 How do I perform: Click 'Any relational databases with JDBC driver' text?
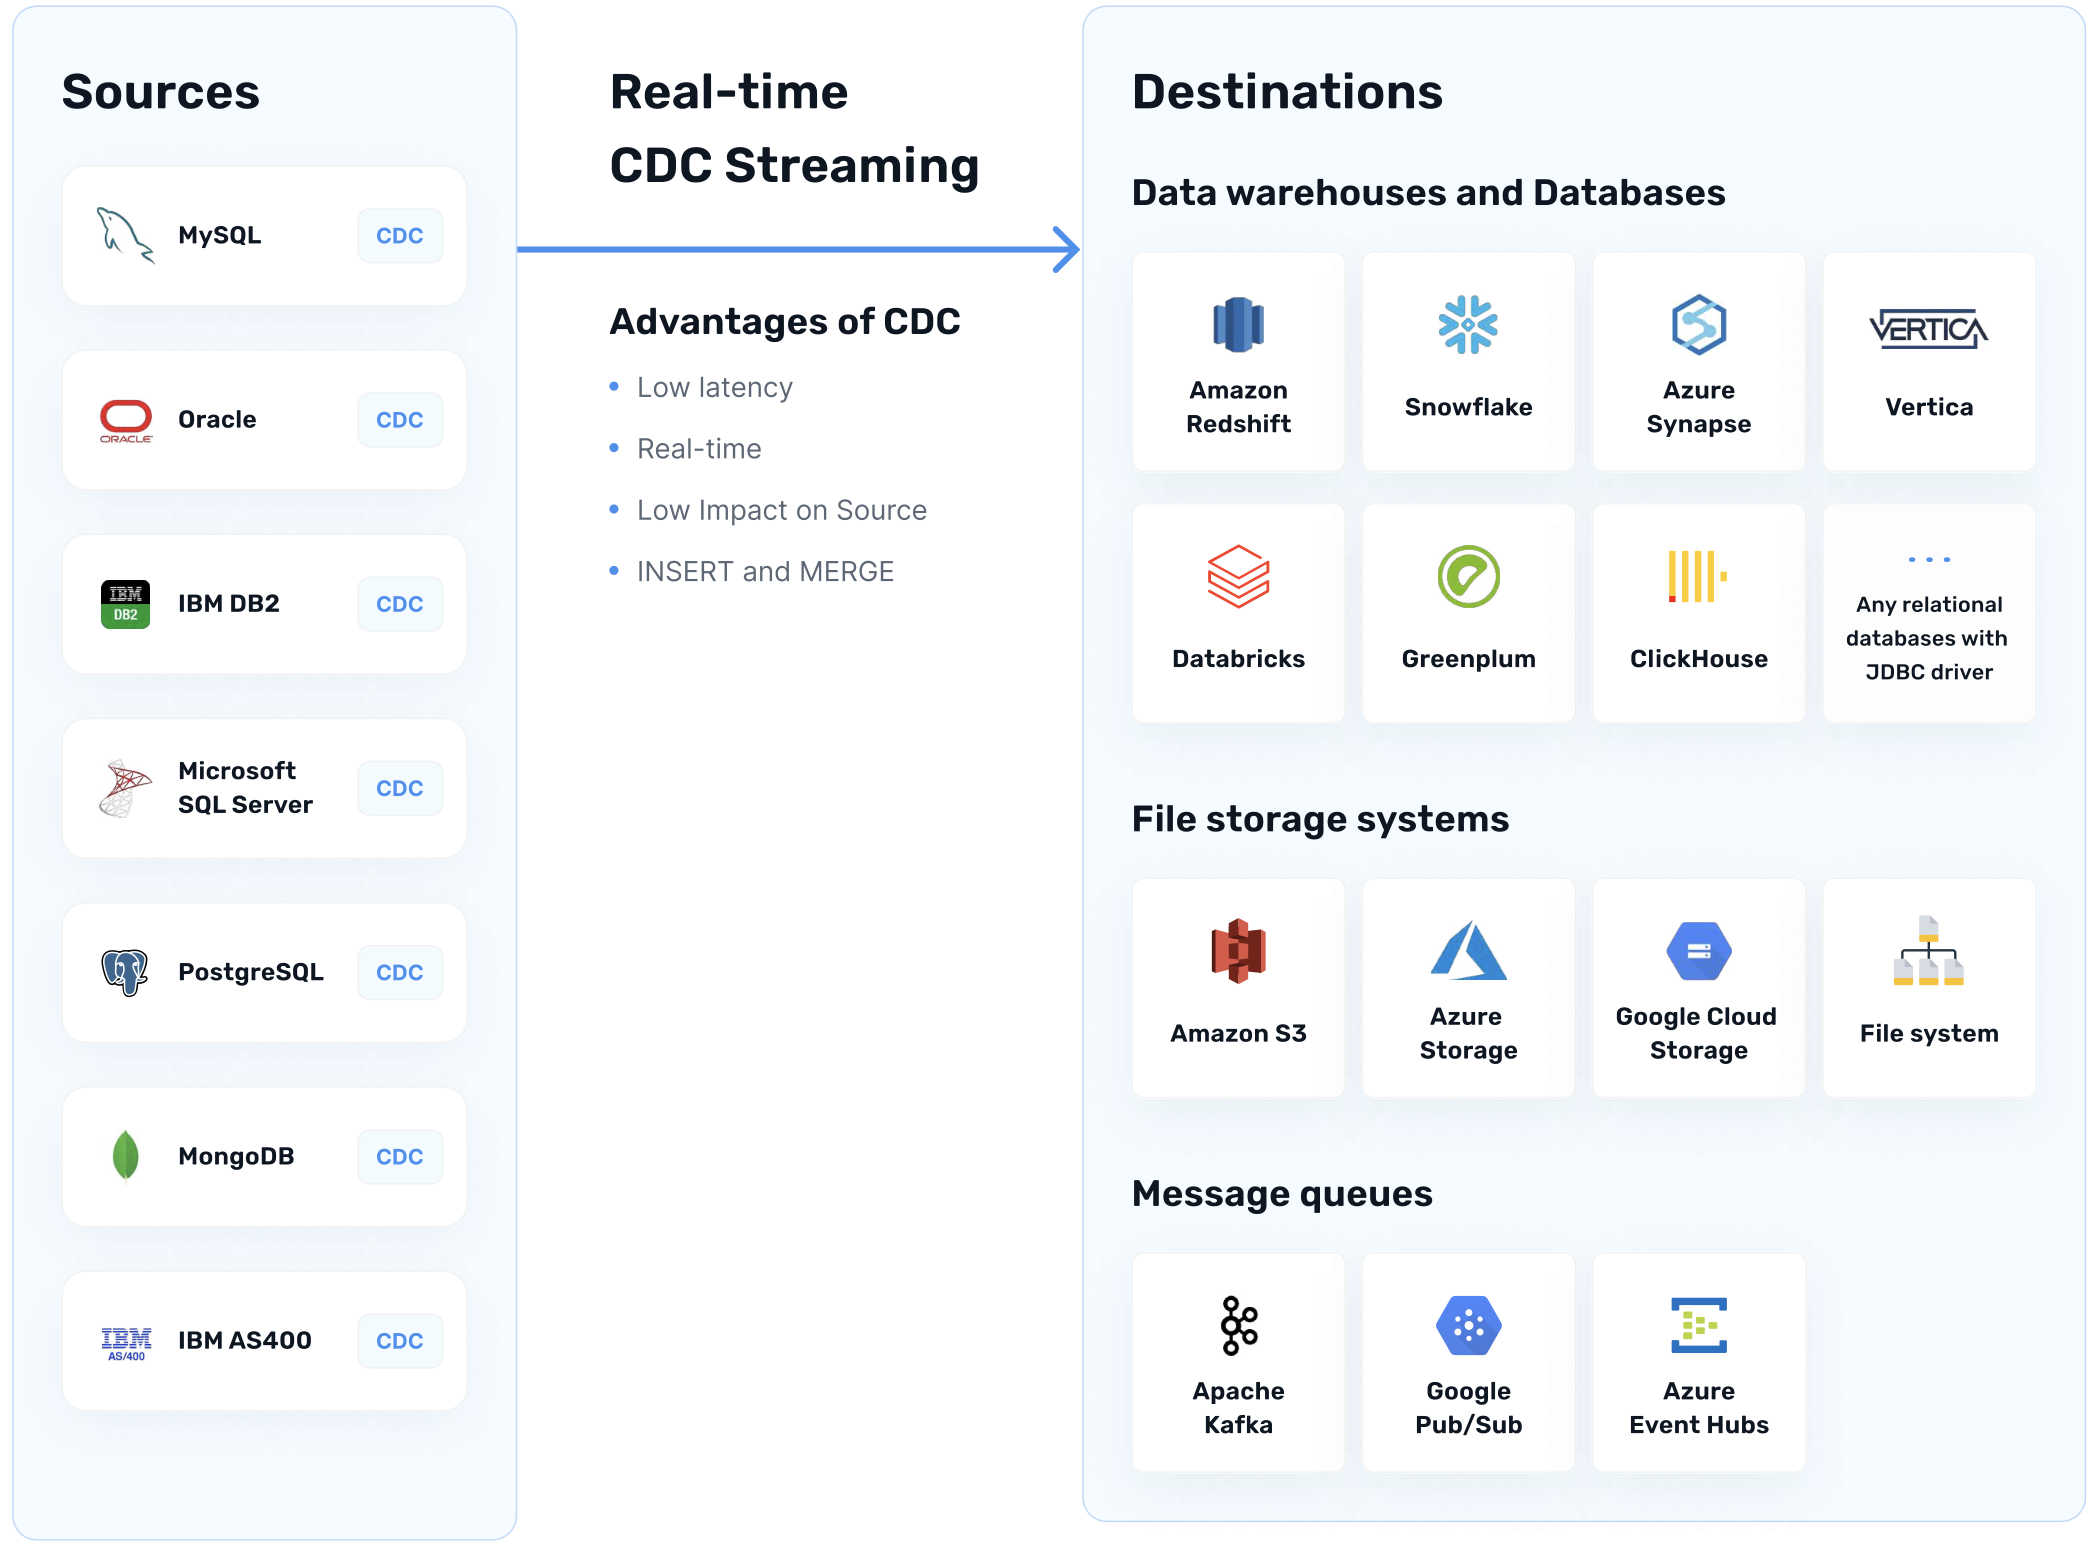[x=1927, y=638]
